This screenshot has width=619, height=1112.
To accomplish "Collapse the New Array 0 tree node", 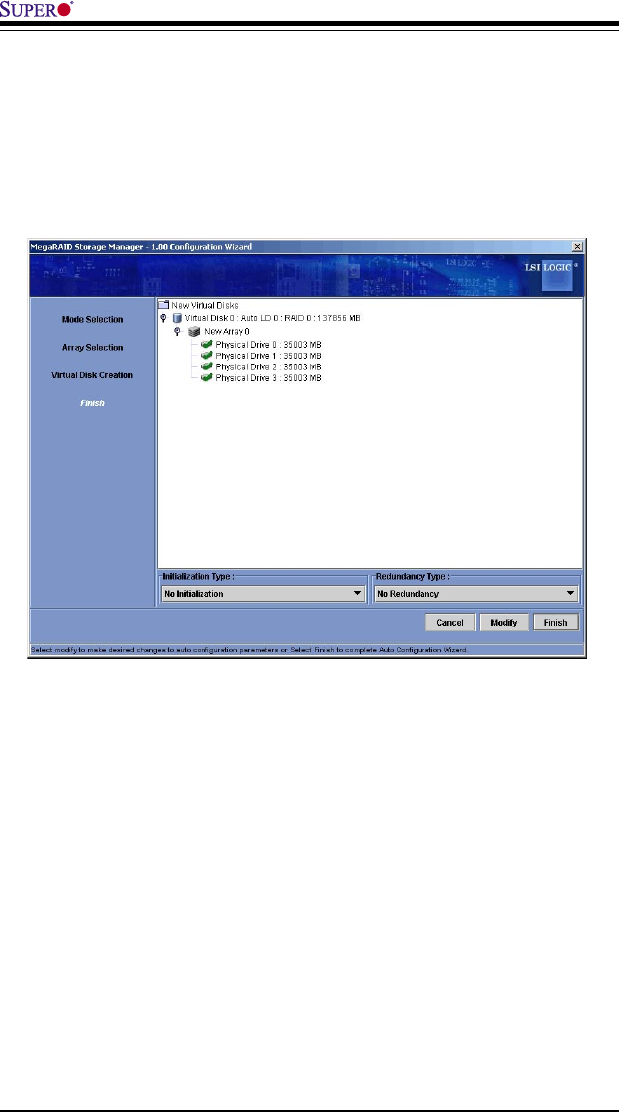I will coord(179,330).
